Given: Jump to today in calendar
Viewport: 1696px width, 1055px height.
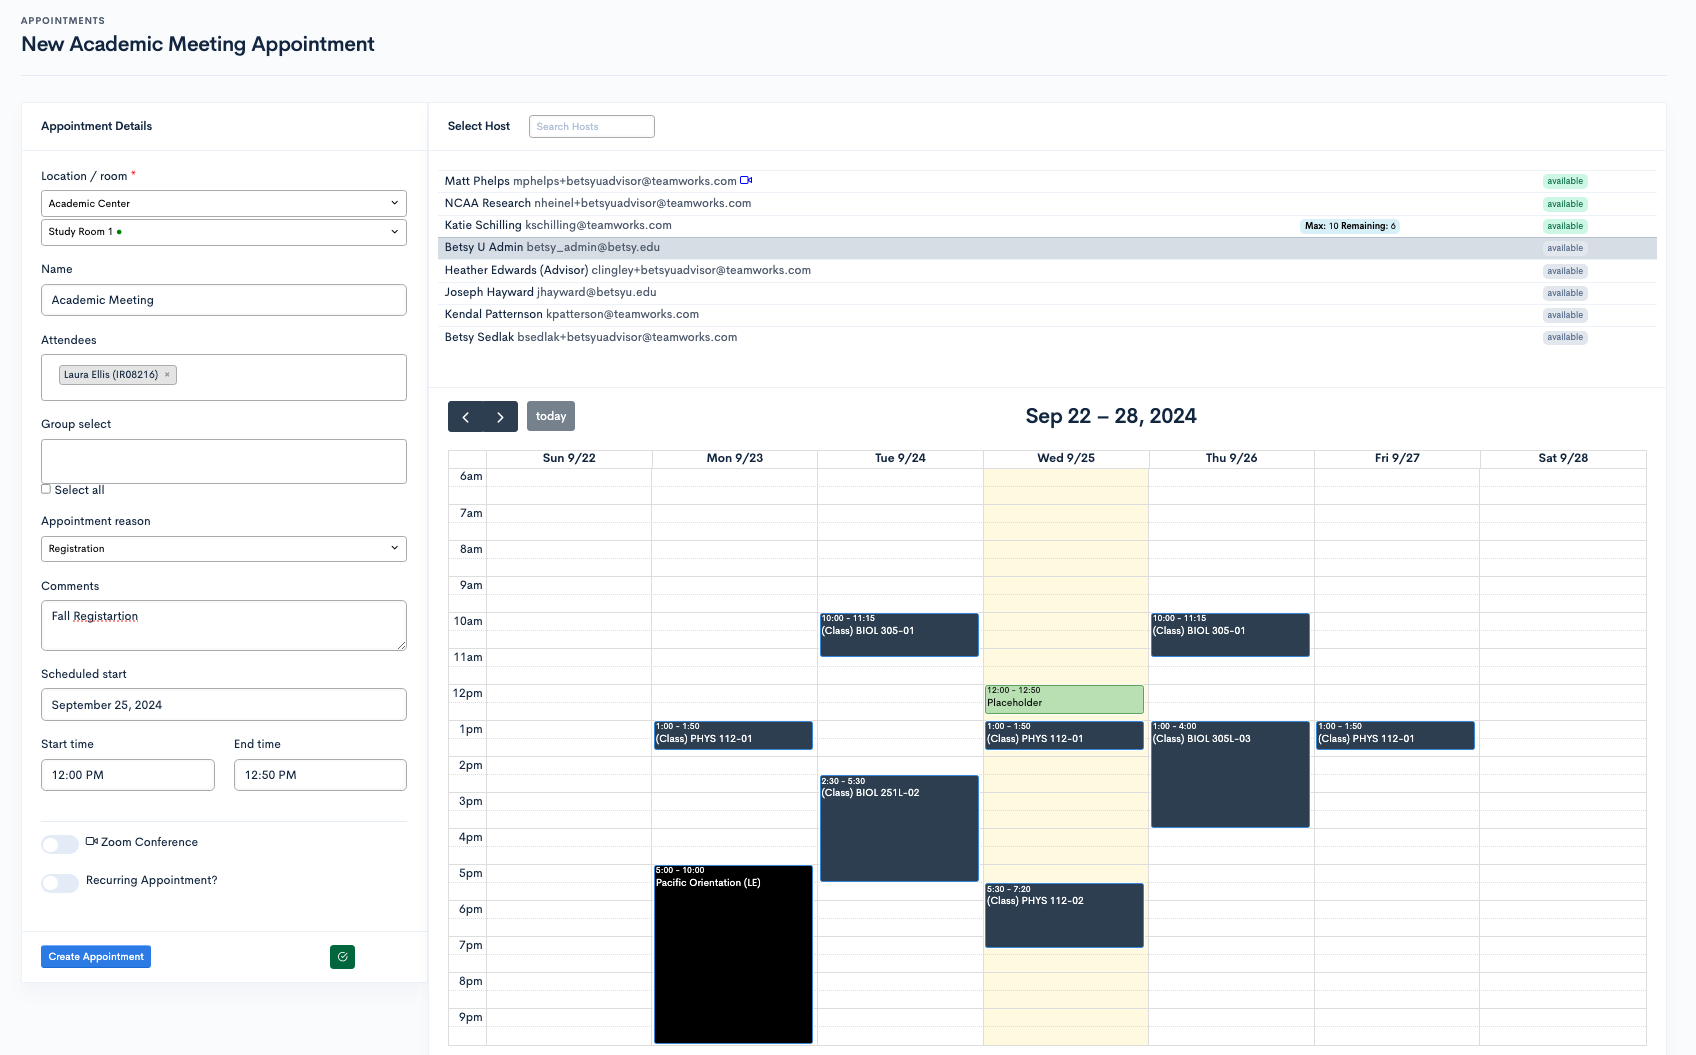Looking at the screenshot, I should coord(551,417).
